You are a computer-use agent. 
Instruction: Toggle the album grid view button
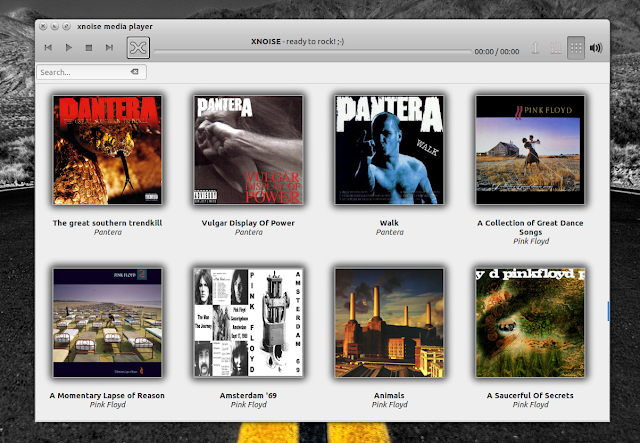click(576, 48)
